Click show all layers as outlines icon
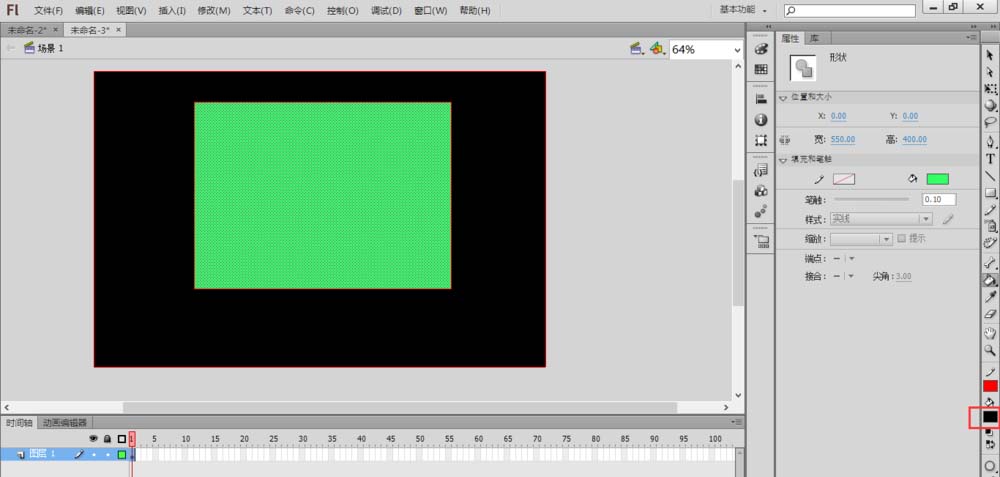The image size is (1000, 477). click(122, 439)
